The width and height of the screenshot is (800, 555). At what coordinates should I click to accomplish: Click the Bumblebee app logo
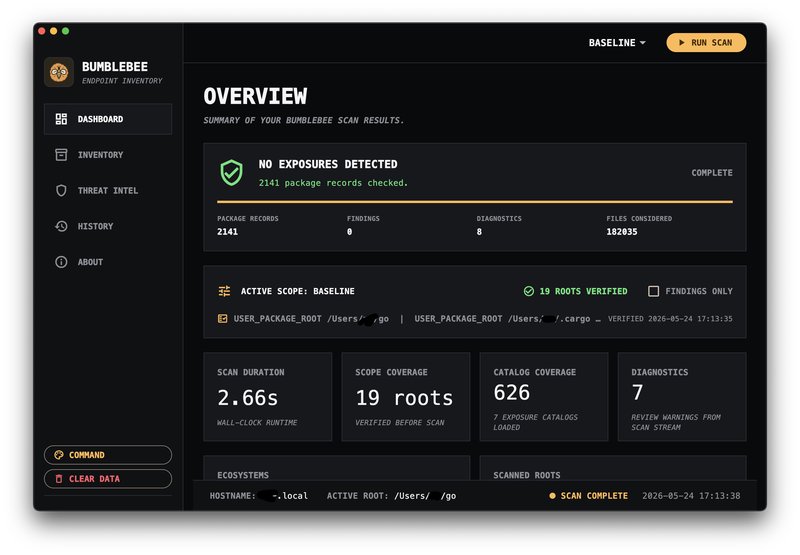coord(59,72)
